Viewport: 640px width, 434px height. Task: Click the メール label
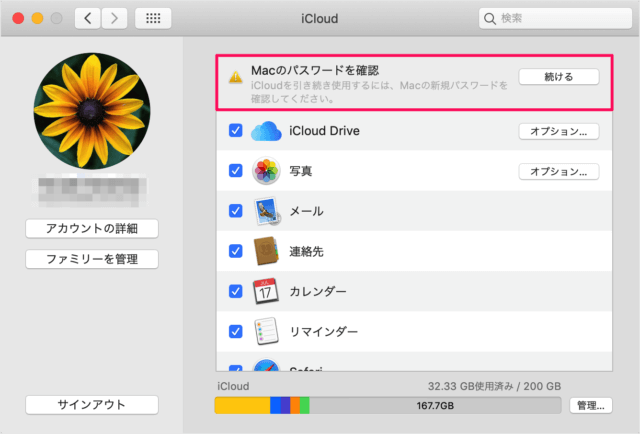(307, 211)
